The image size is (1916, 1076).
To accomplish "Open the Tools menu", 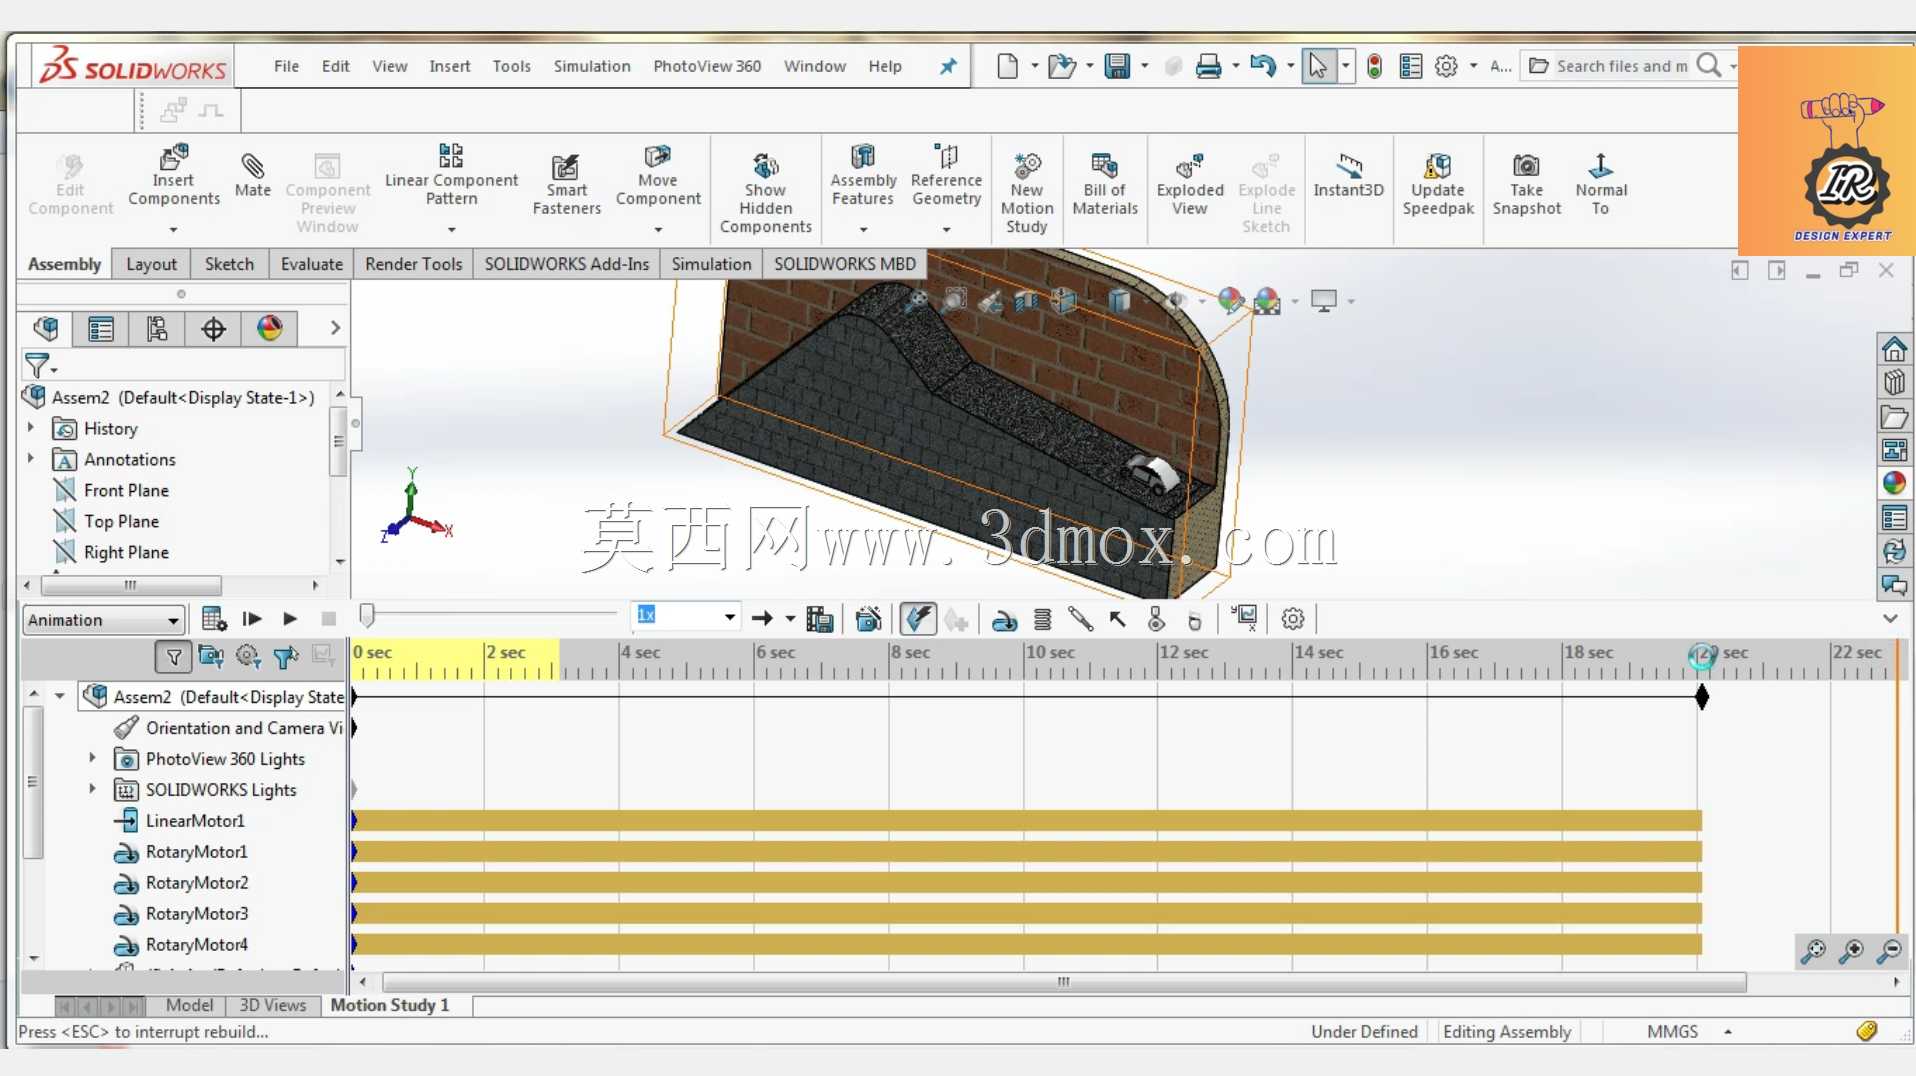I will [x=511, y=66].
